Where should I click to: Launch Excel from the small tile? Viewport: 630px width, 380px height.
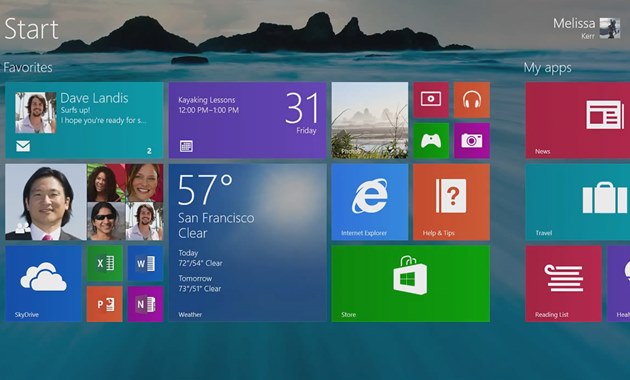pyautogui.click(x=105, y=264)
